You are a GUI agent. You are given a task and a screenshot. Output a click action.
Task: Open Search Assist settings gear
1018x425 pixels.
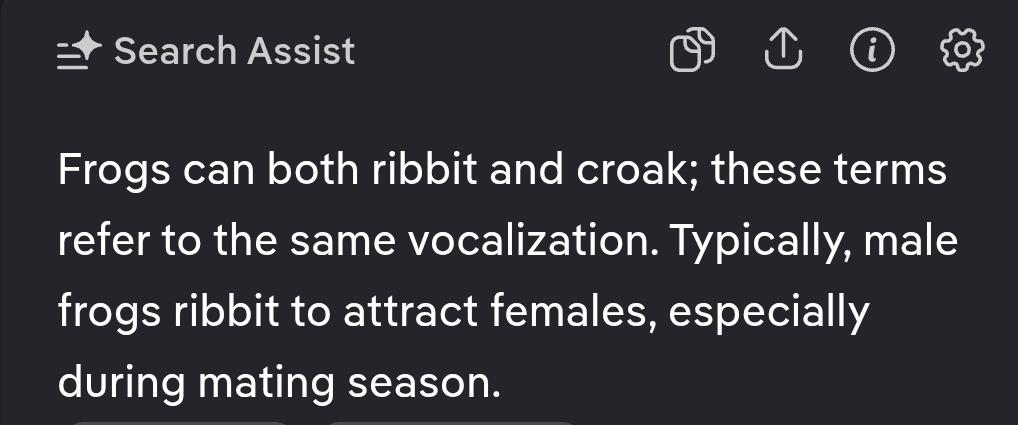pos(963,50)
